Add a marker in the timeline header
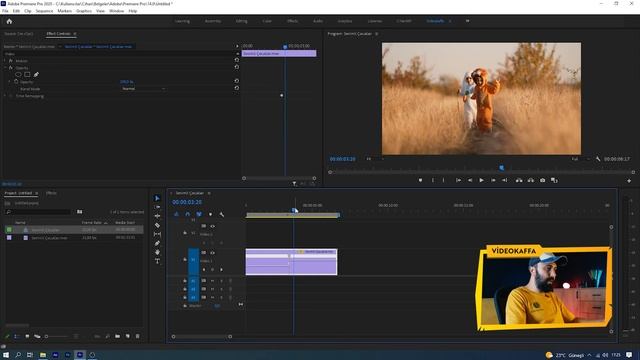640x360 pixels. [x=210, y=214]
